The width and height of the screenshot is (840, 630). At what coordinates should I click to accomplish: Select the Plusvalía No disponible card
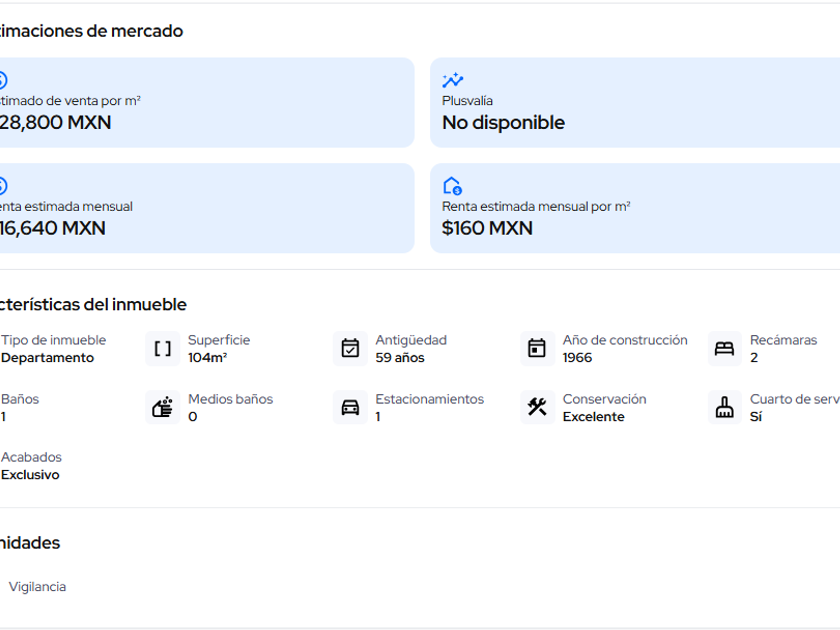(x=635, y=102)
